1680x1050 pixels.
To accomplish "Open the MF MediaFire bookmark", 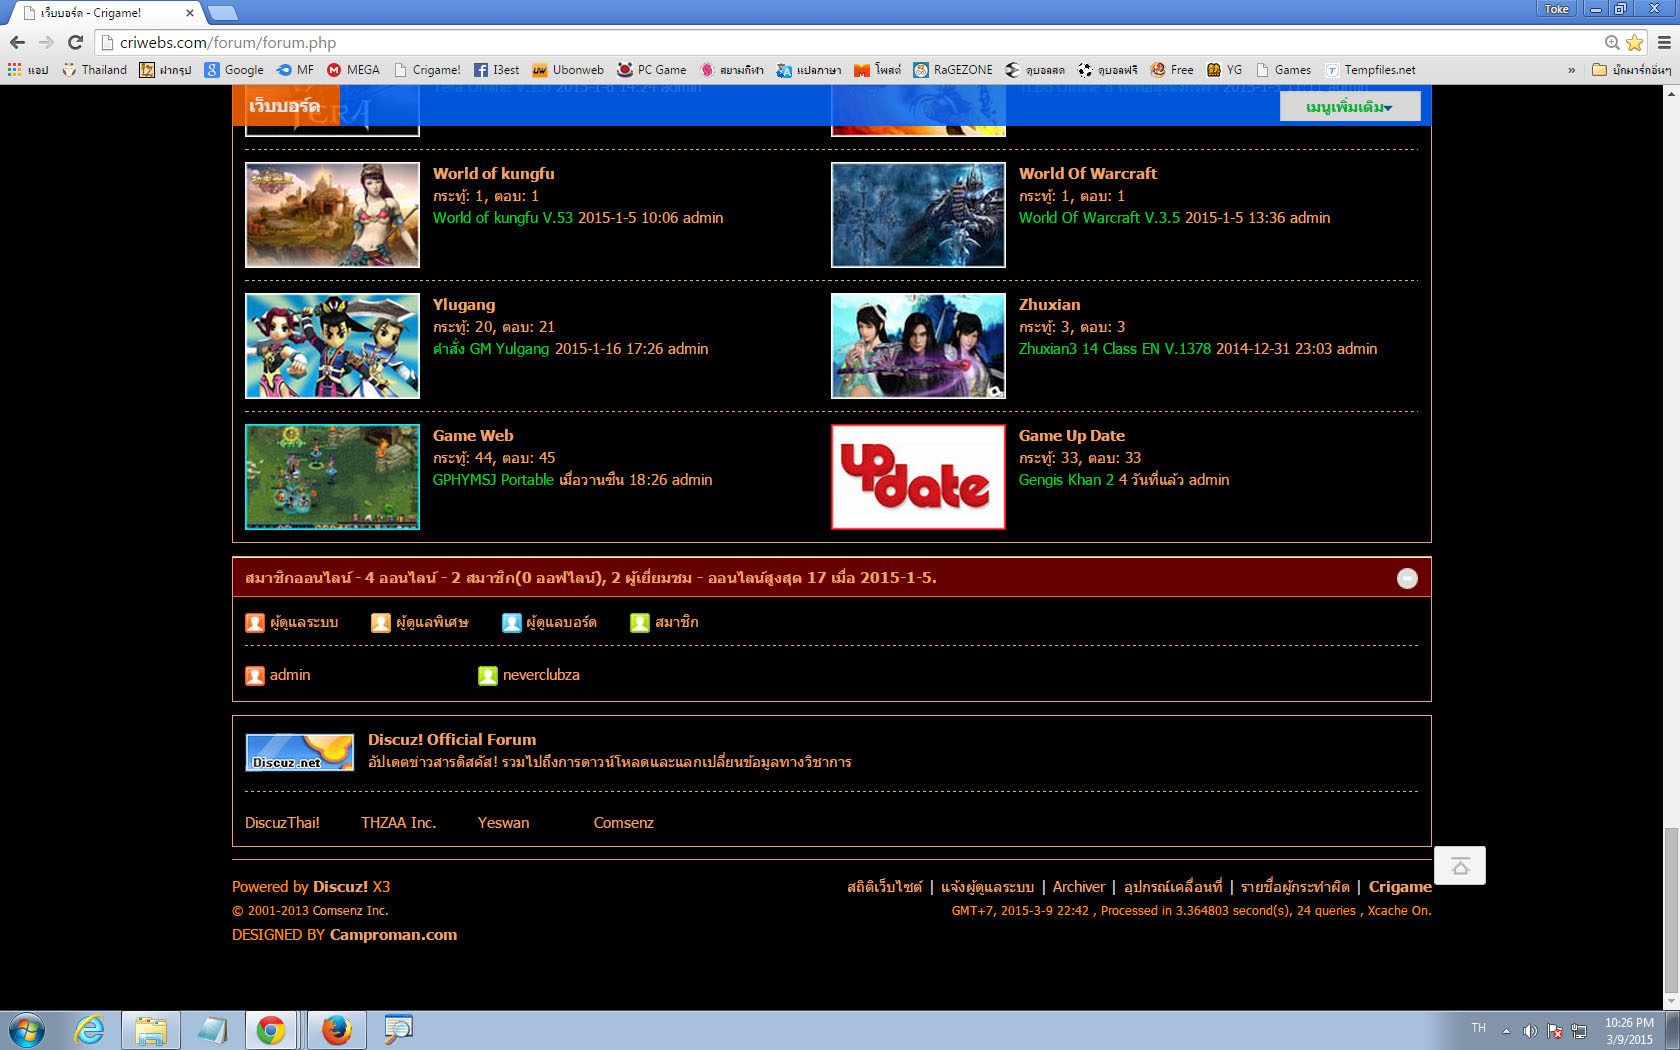I will [x=295, y=70].
